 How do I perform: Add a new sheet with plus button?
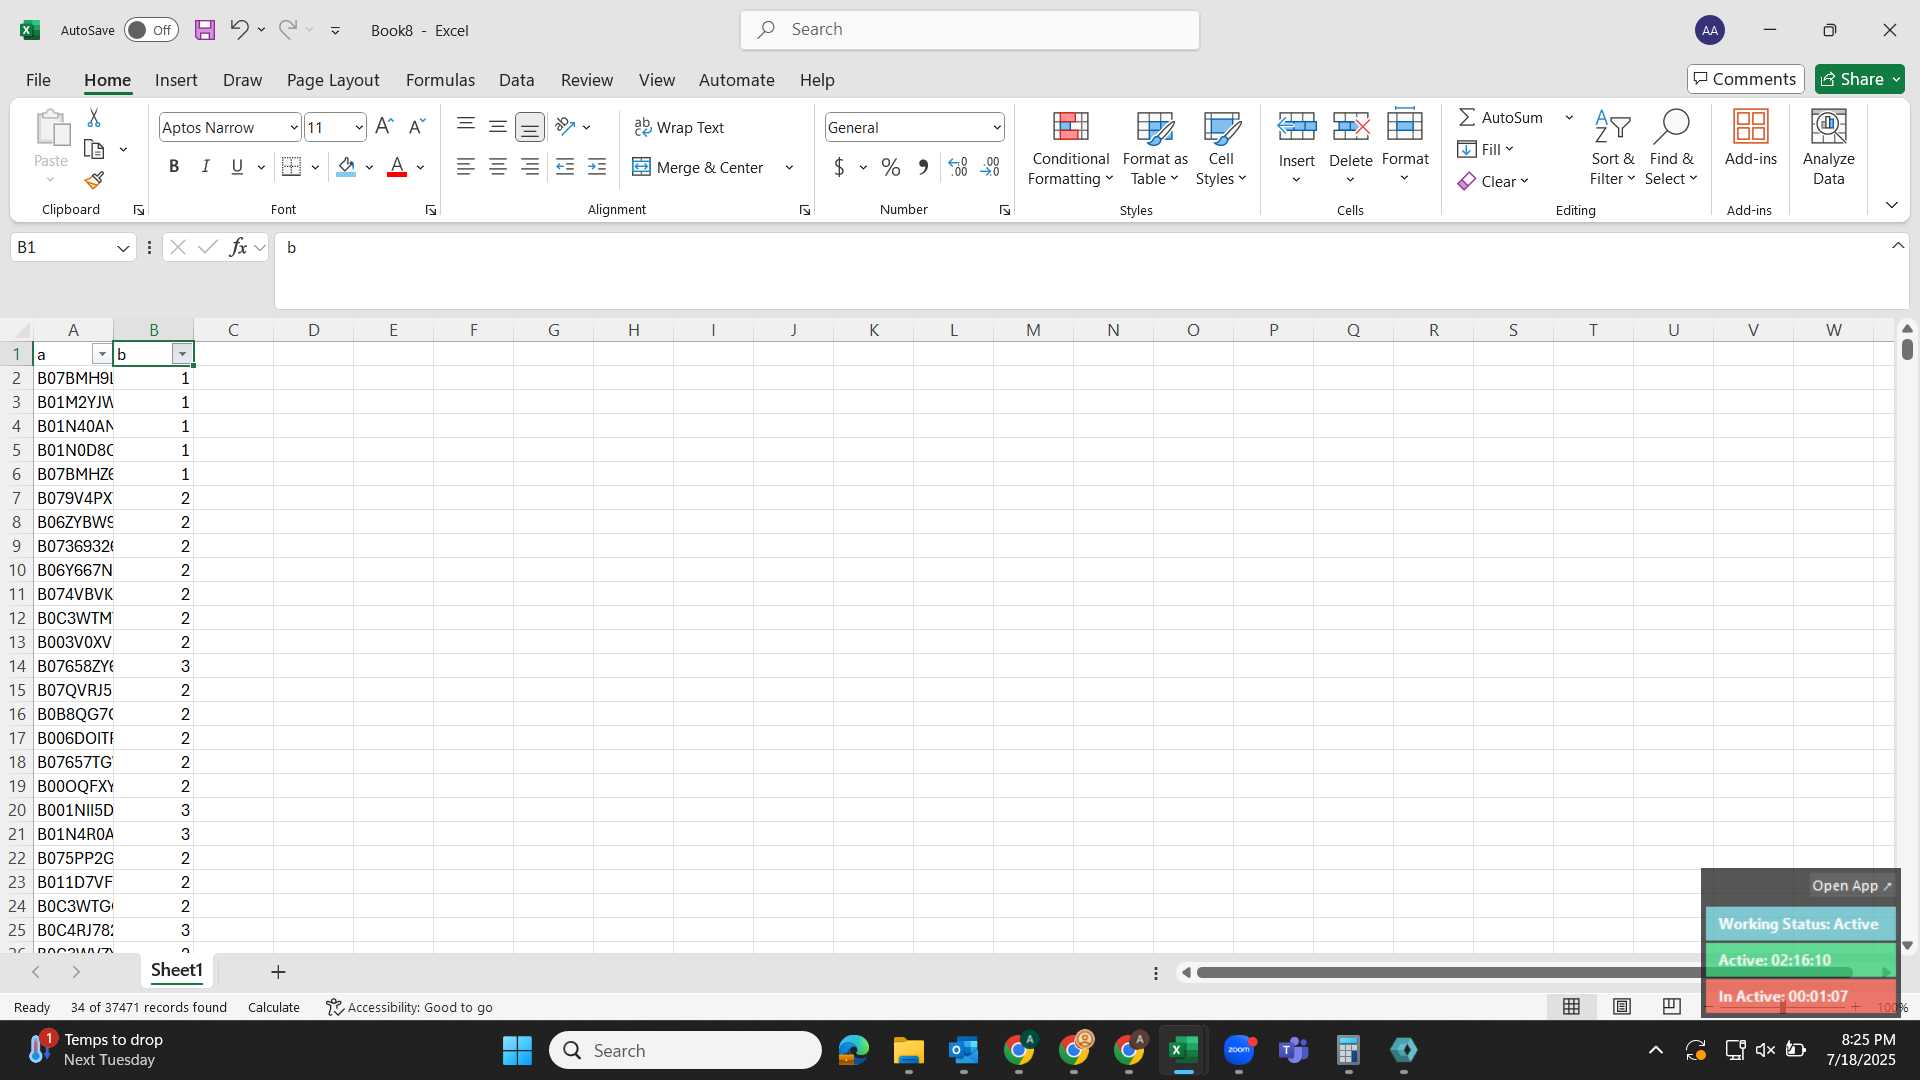tap(278, 971)
